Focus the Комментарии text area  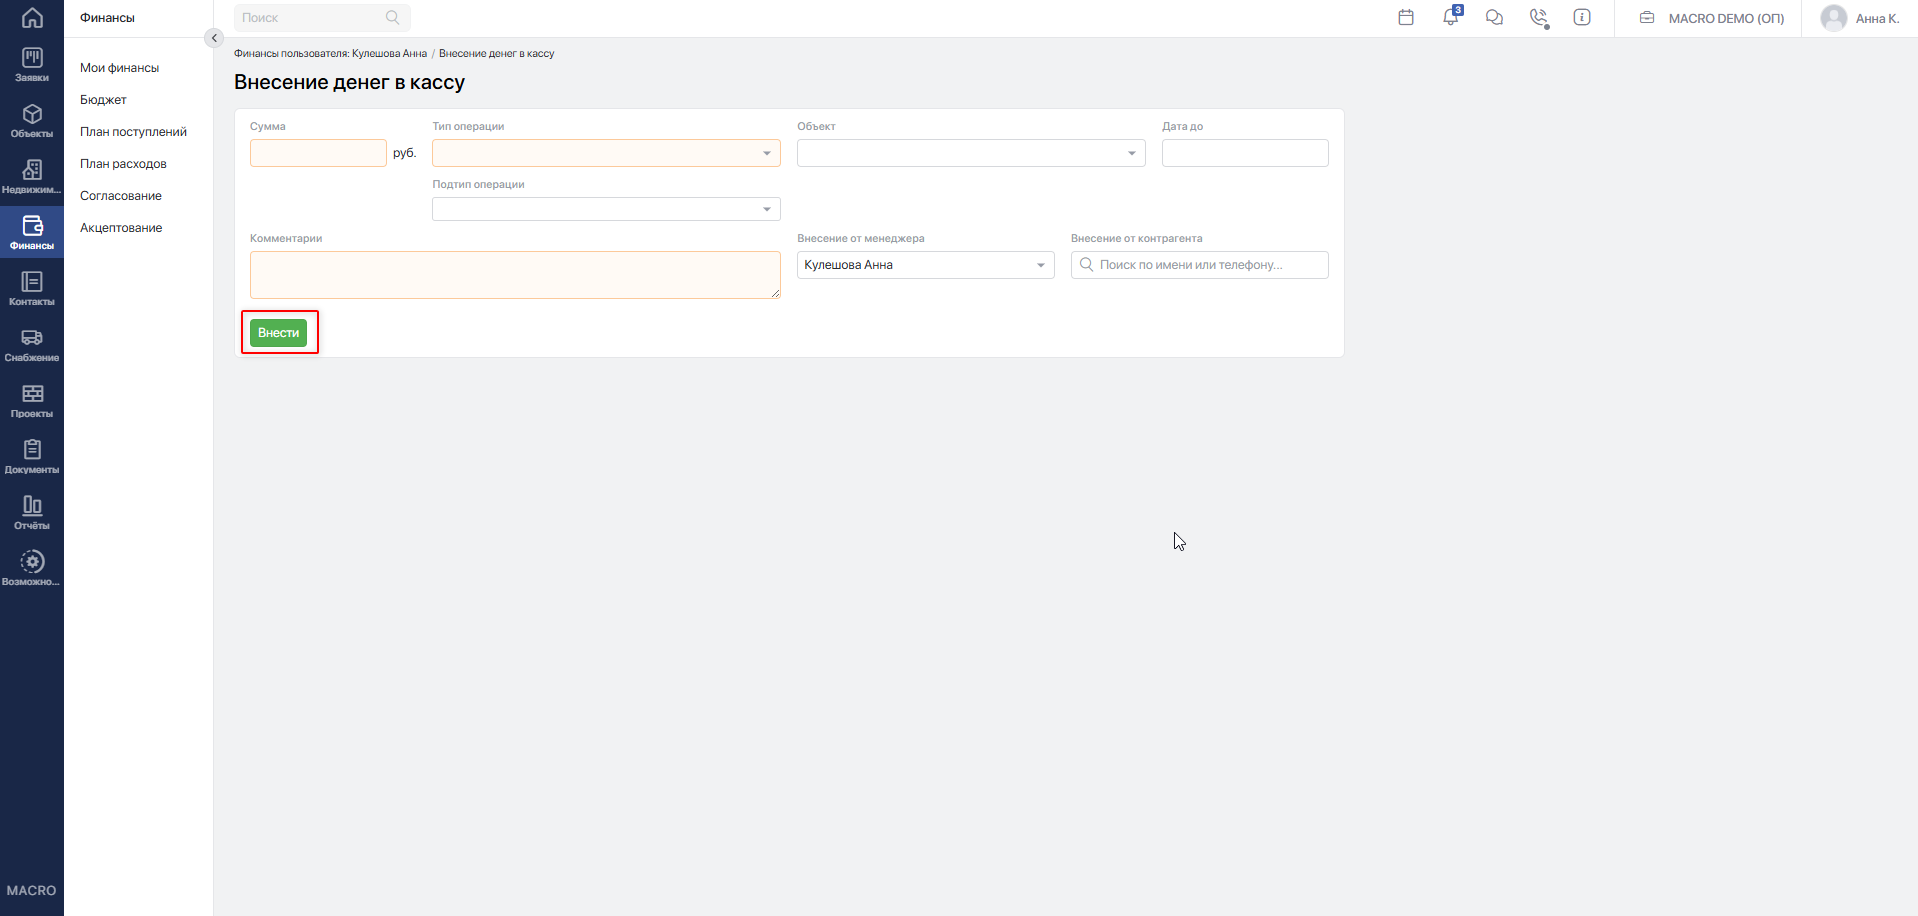(x=515, y=275)
